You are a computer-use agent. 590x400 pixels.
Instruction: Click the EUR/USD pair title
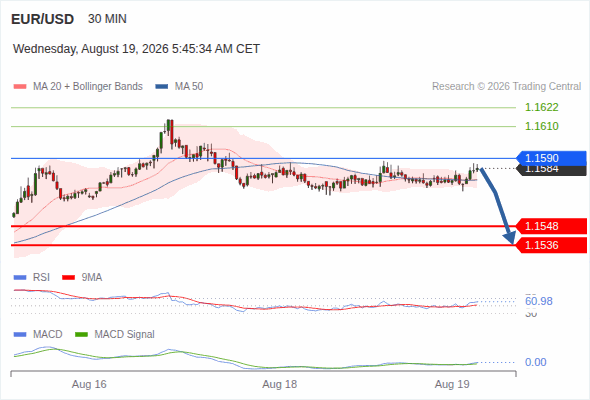click(x=43, y=19)
